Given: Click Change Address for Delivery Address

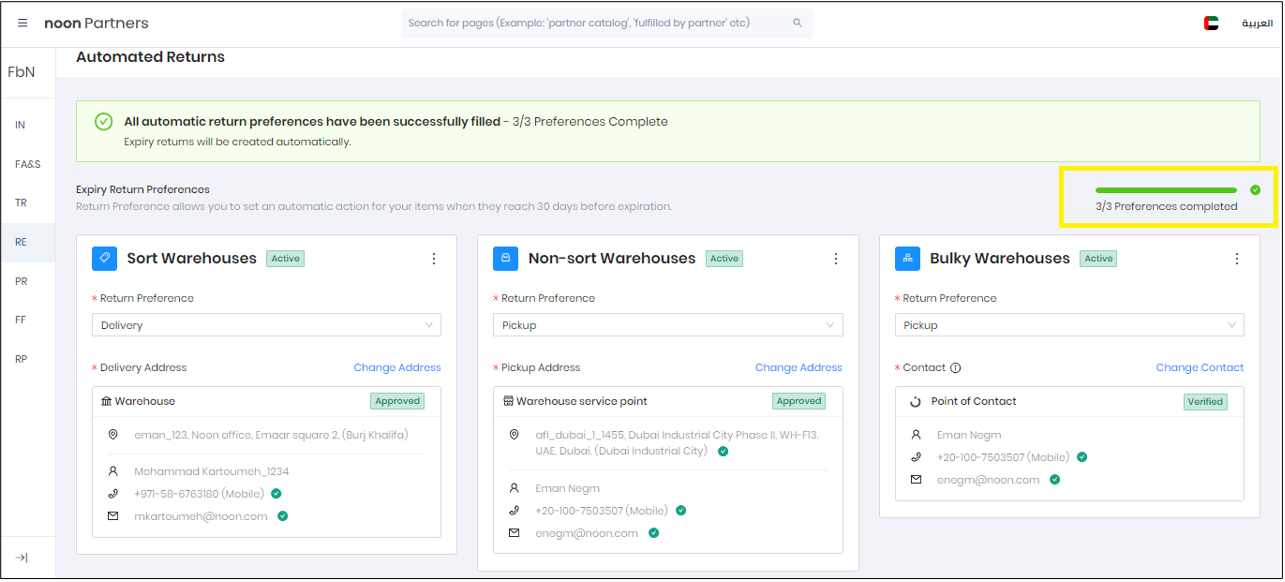Looking at the screenshot, I should click(397, 368).
